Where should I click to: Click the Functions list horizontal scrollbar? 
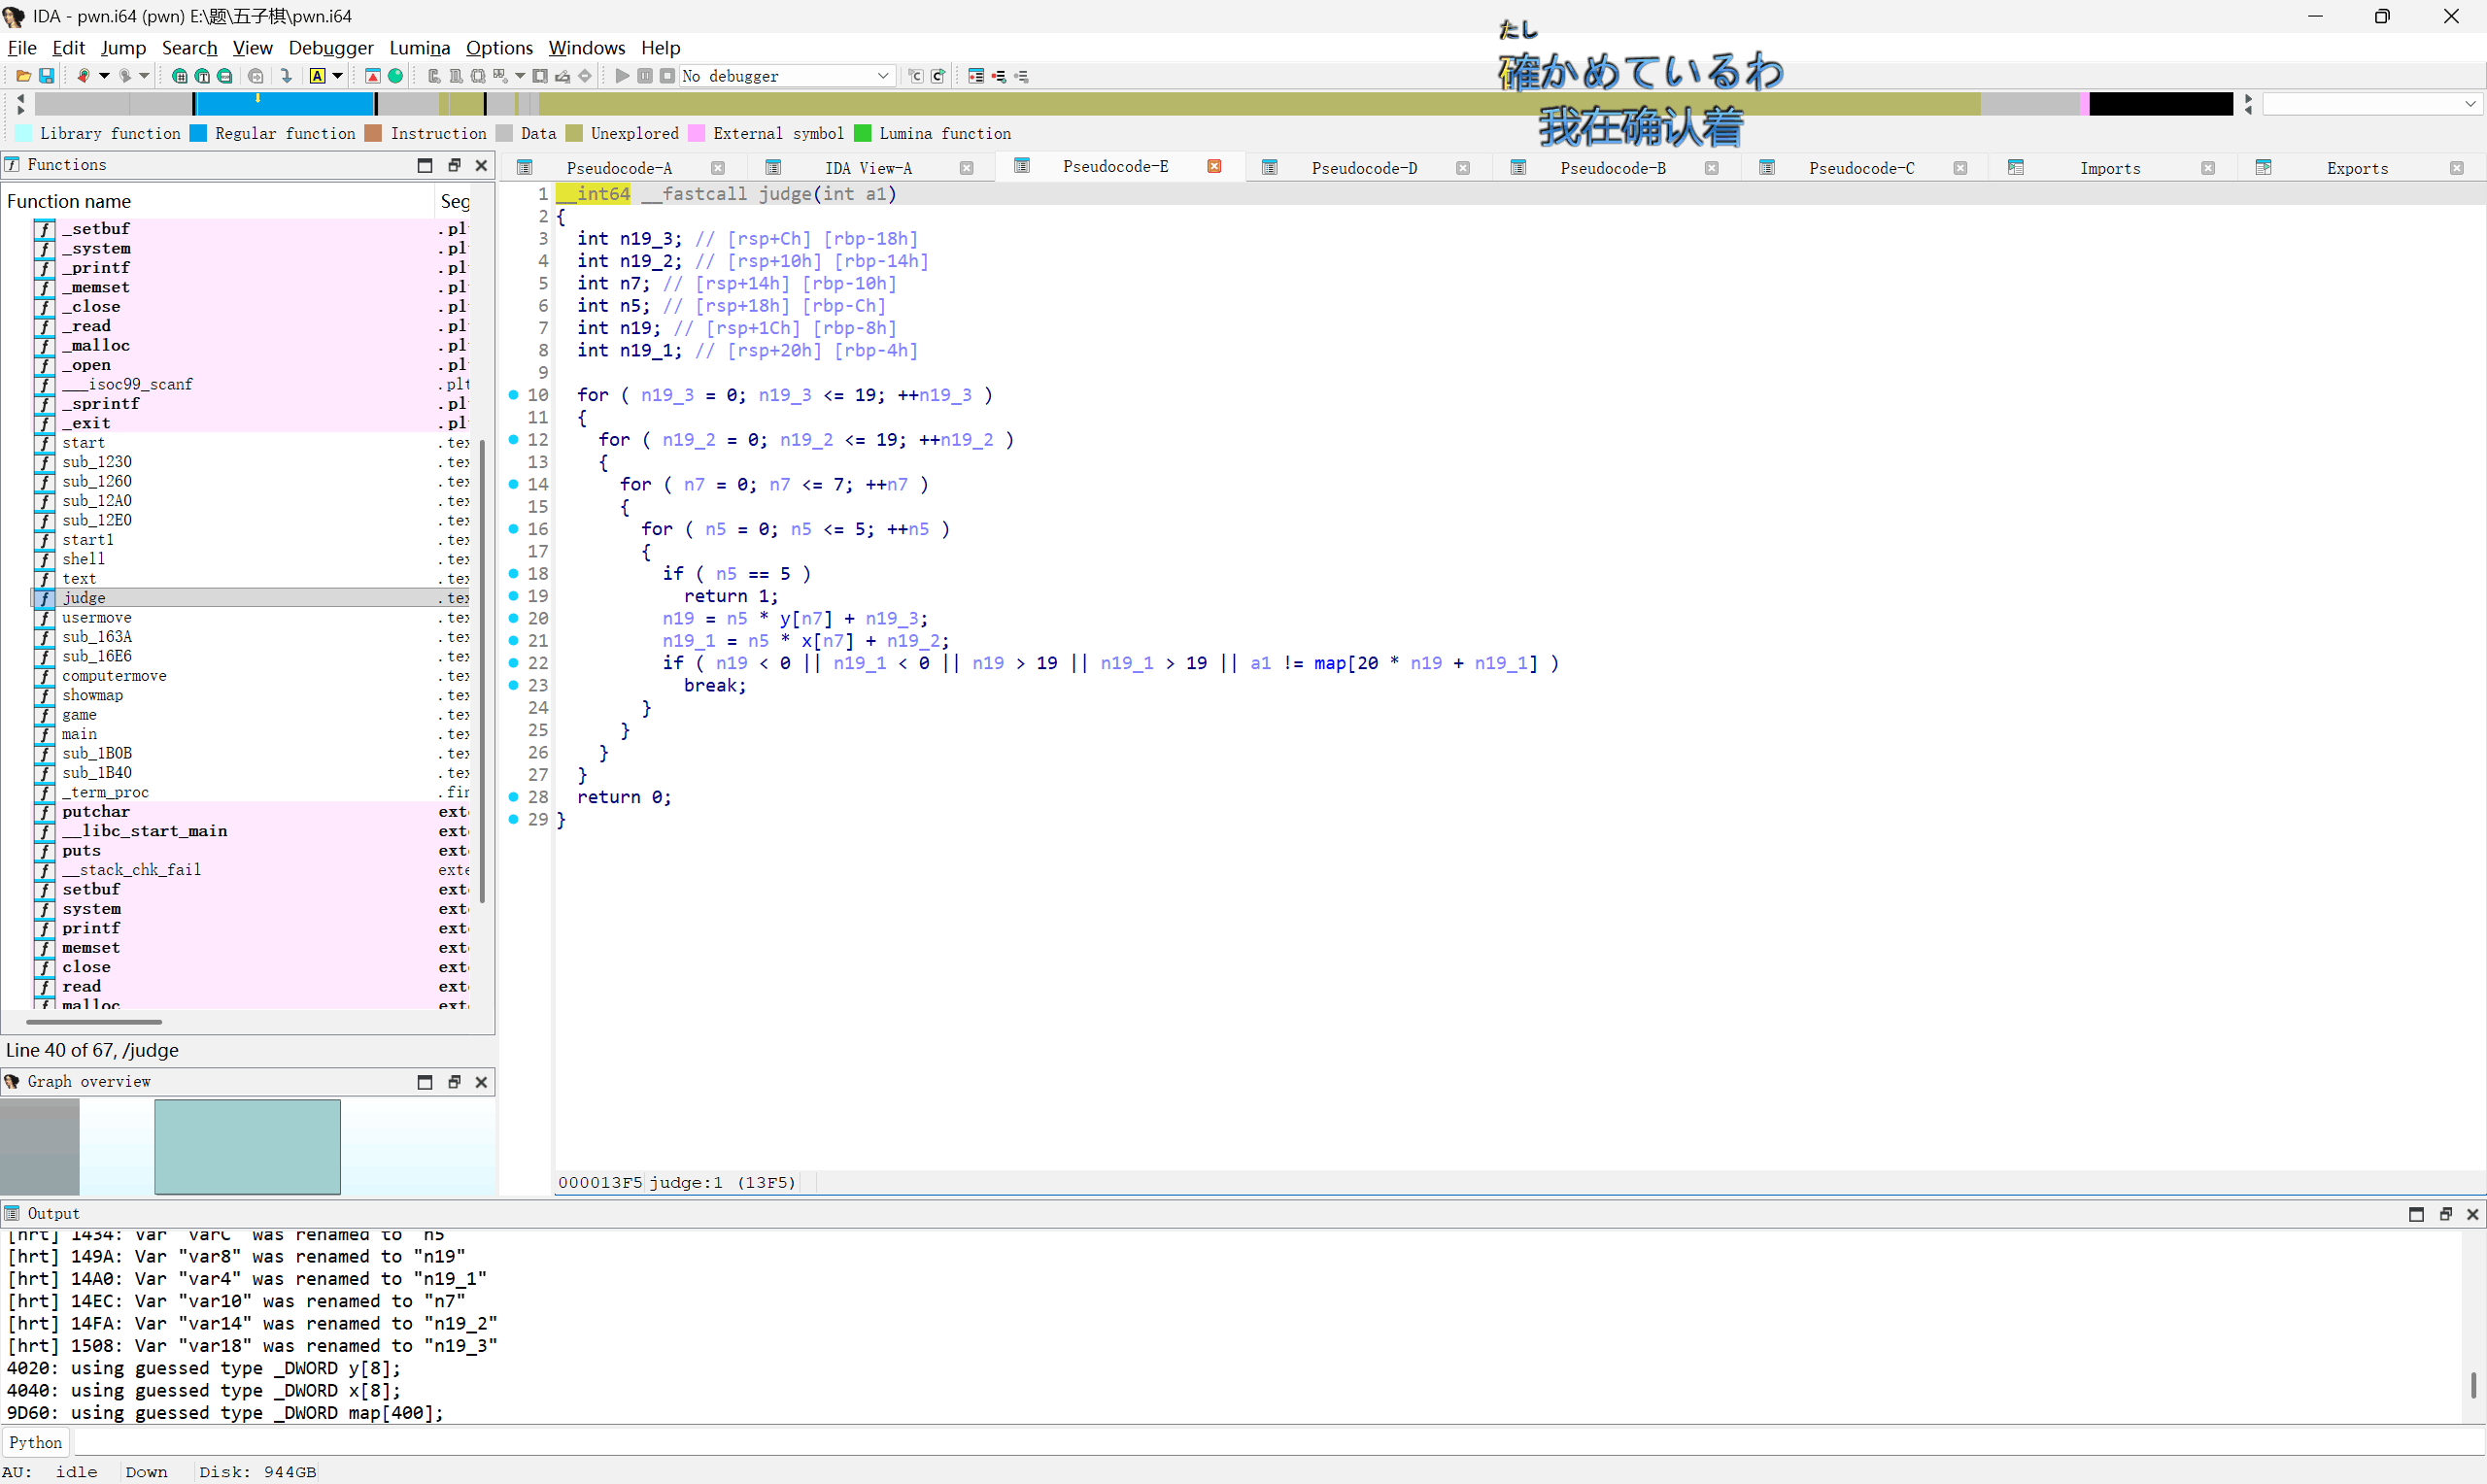[94, 1022]
